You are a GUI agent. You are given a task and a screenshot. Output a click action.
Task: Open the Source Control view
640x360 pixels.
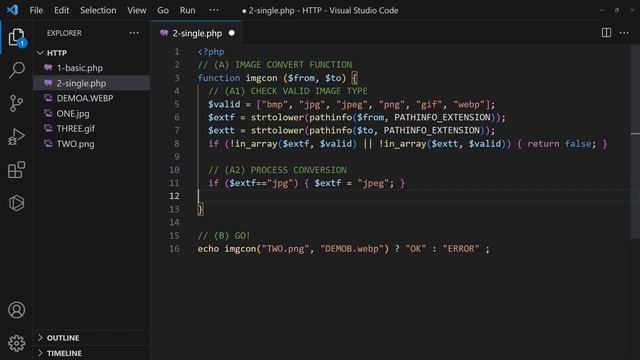coord(16,103)
